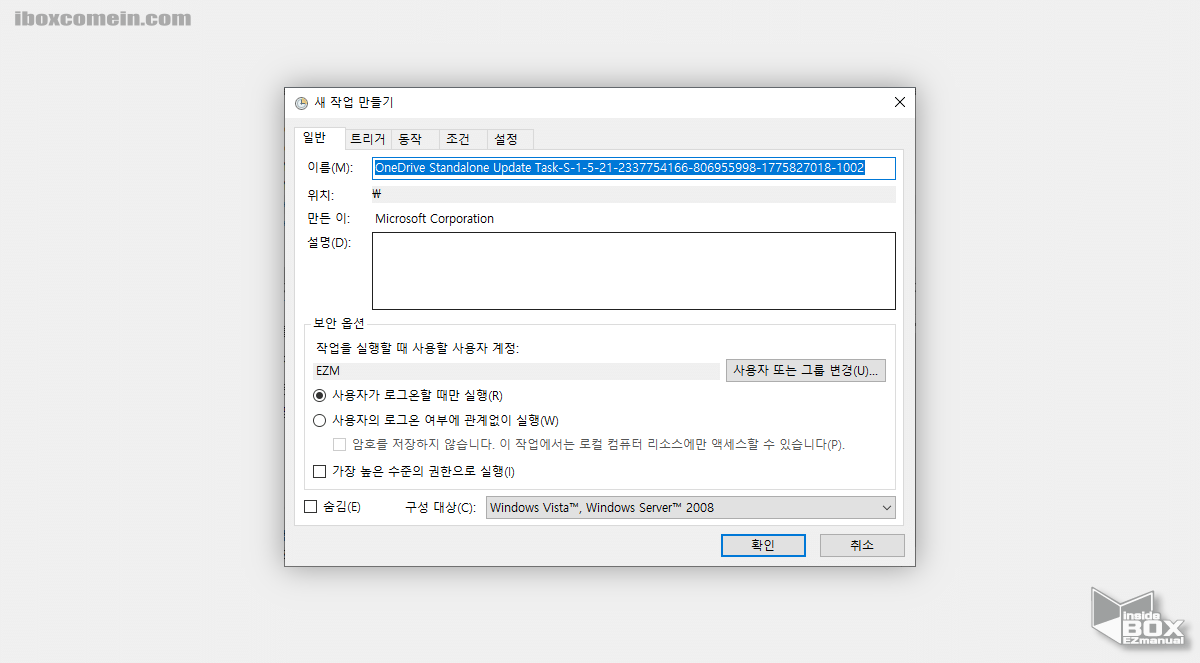The width and height of the screenshot is (1200, 663).
Task: Open the 조건 tab
Action: (460, 139)
